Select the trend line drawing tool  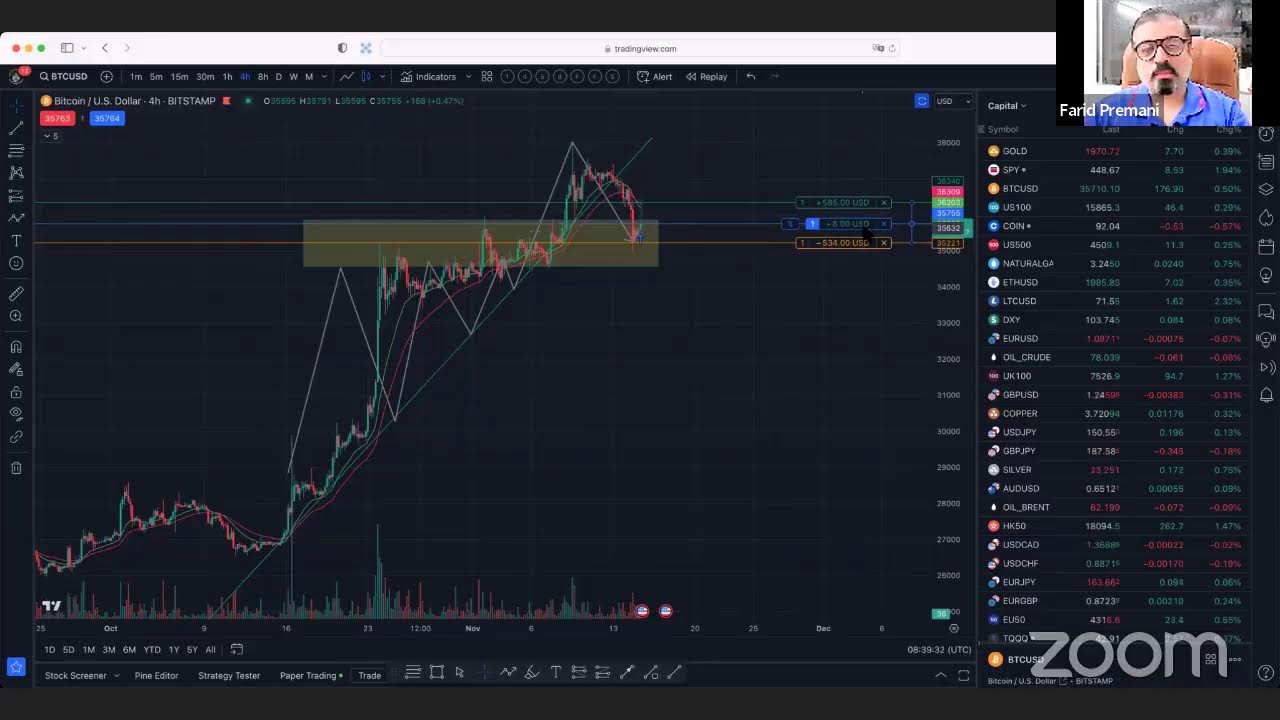click(16, 128)
